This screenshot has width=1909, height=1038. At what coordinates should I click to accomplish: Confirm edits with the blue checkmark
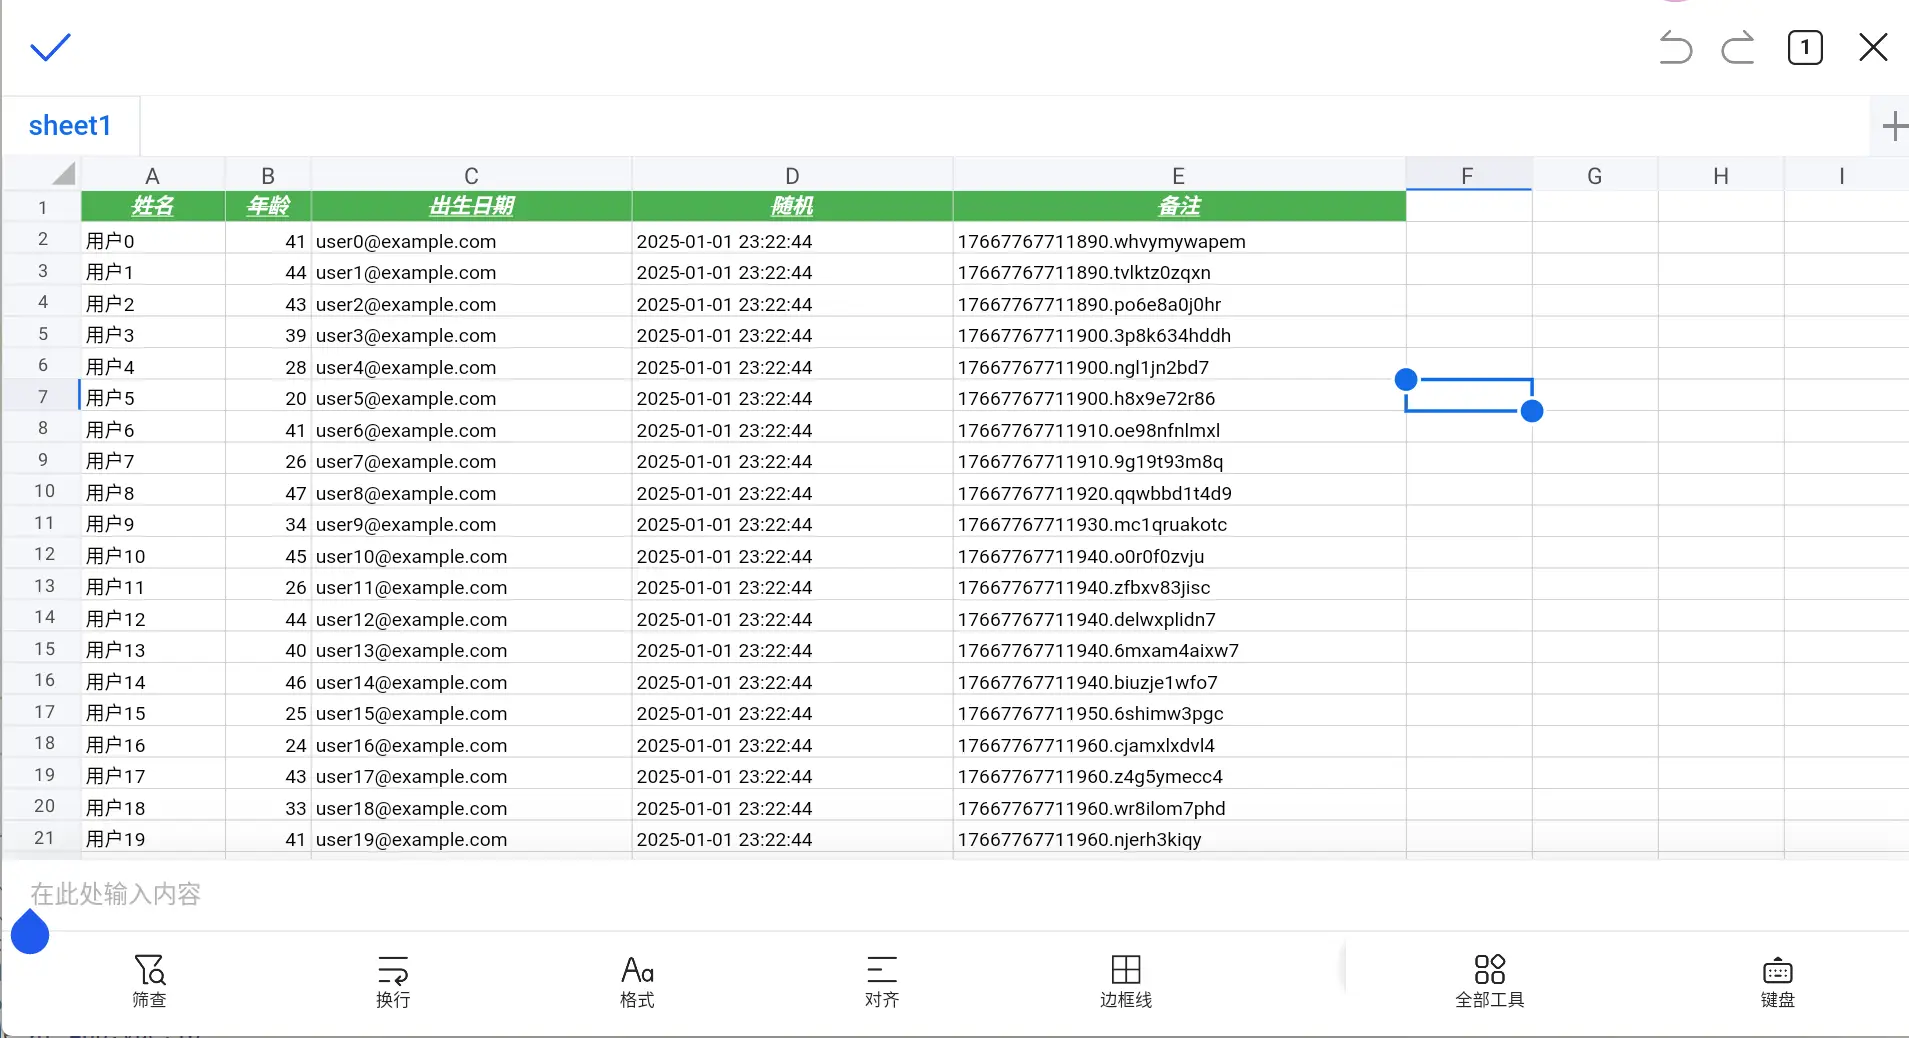[x=50, y=47]
